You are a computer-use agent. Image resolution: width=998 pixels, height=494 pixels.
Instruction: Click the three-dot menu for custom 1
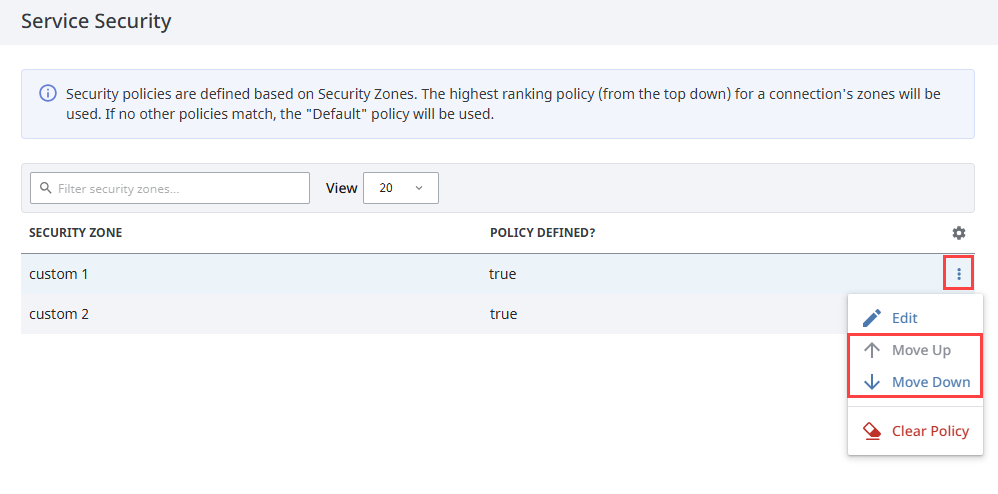tap(958, 273)
